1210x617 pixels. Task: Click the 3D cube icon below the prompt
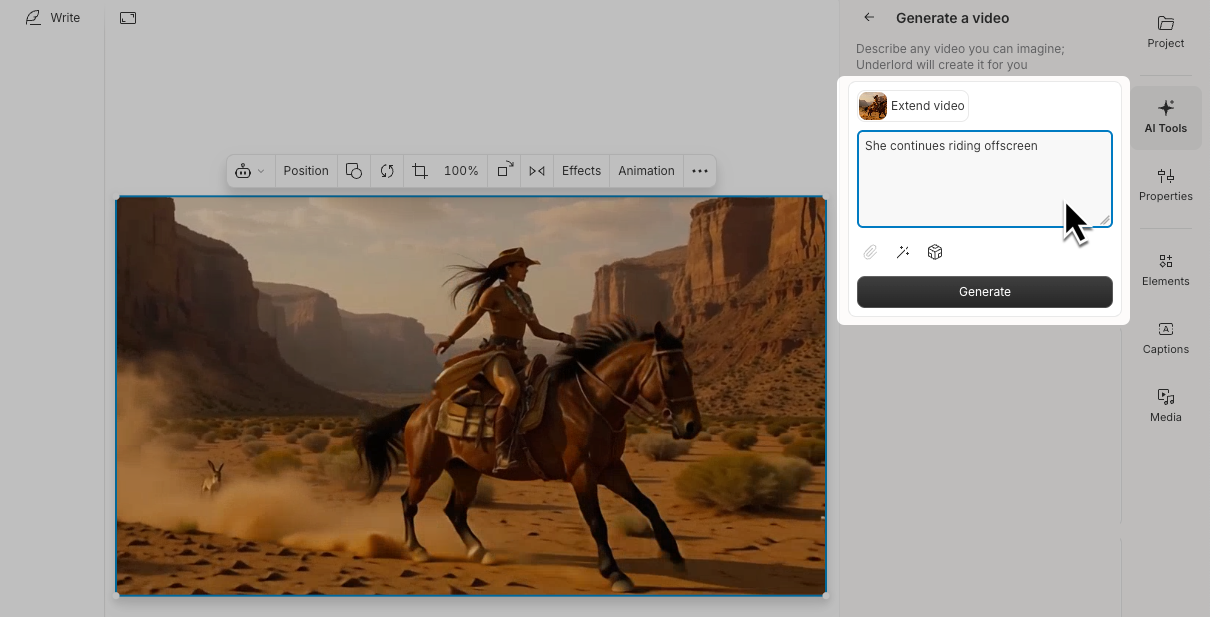pyautogui.click(x=935, y=252)
